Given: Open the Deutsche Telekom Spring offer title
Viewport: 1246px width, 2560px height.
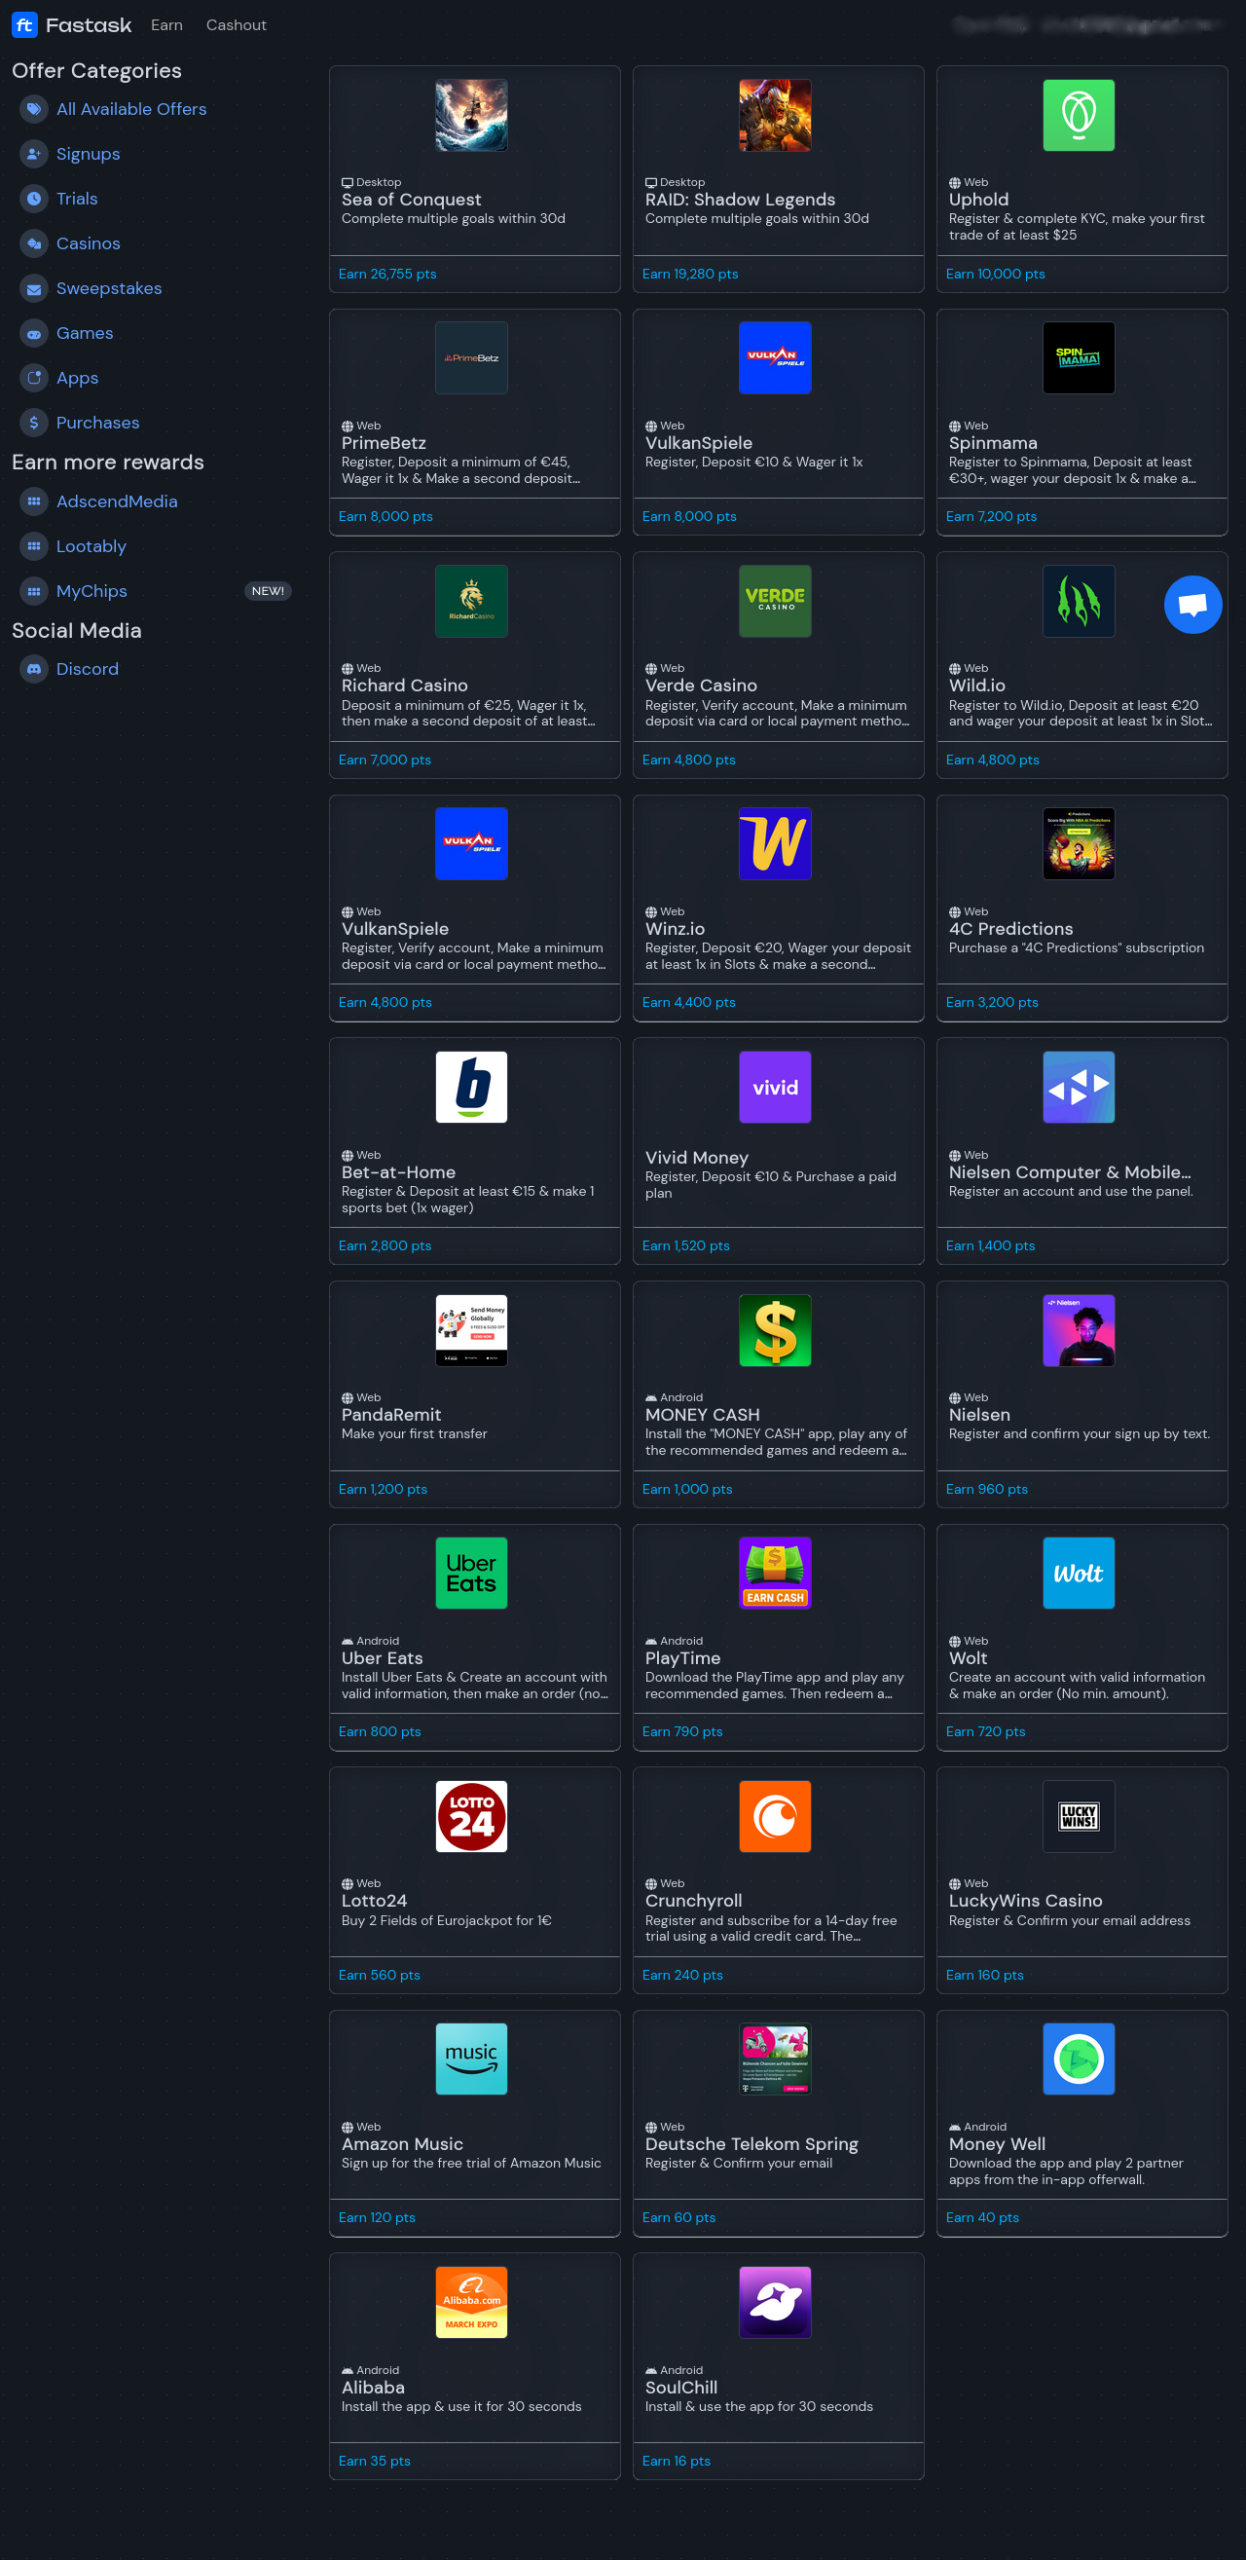Looking at the screenshot, I should [752, 2145].
